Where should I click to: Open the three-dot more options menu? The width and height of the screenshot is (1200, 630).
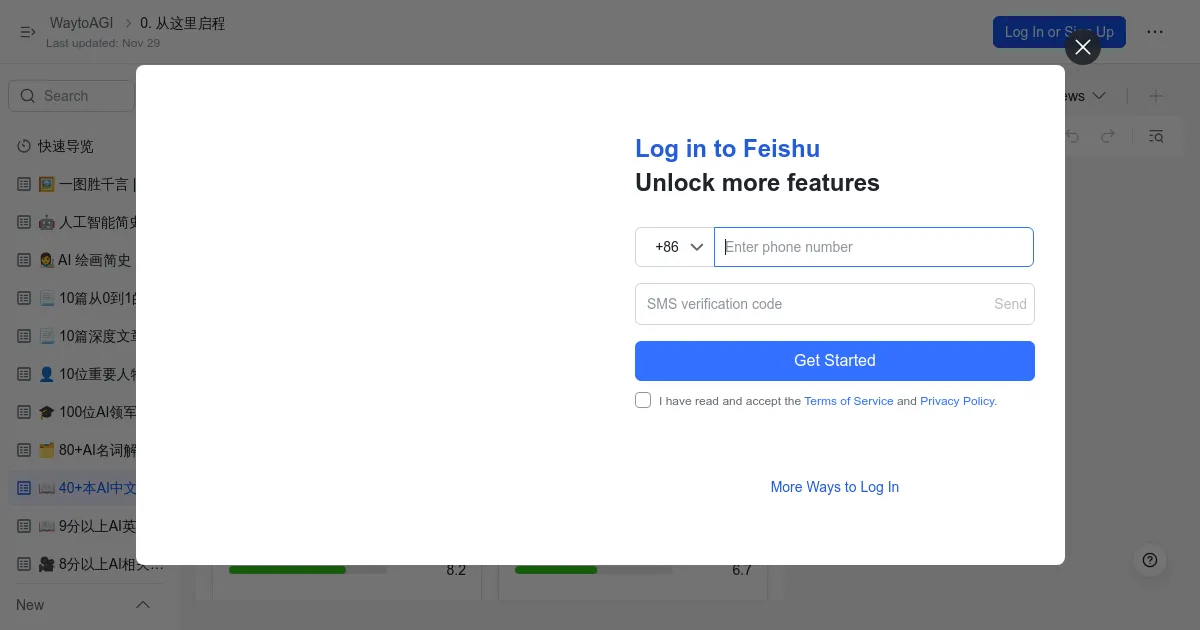click(1155, 32)
